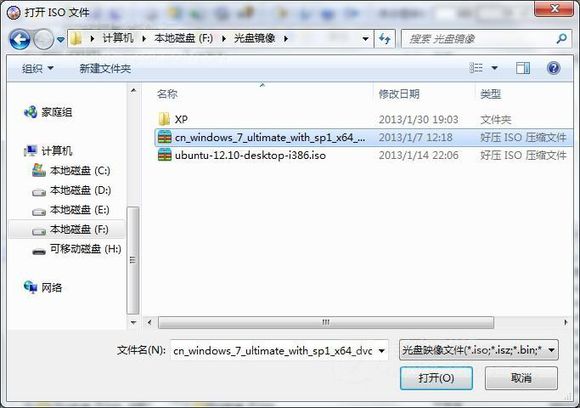Screen dimensions: 580x408
Task: Click the horizontal scrollbar thumb
Action: click(326, 322)
